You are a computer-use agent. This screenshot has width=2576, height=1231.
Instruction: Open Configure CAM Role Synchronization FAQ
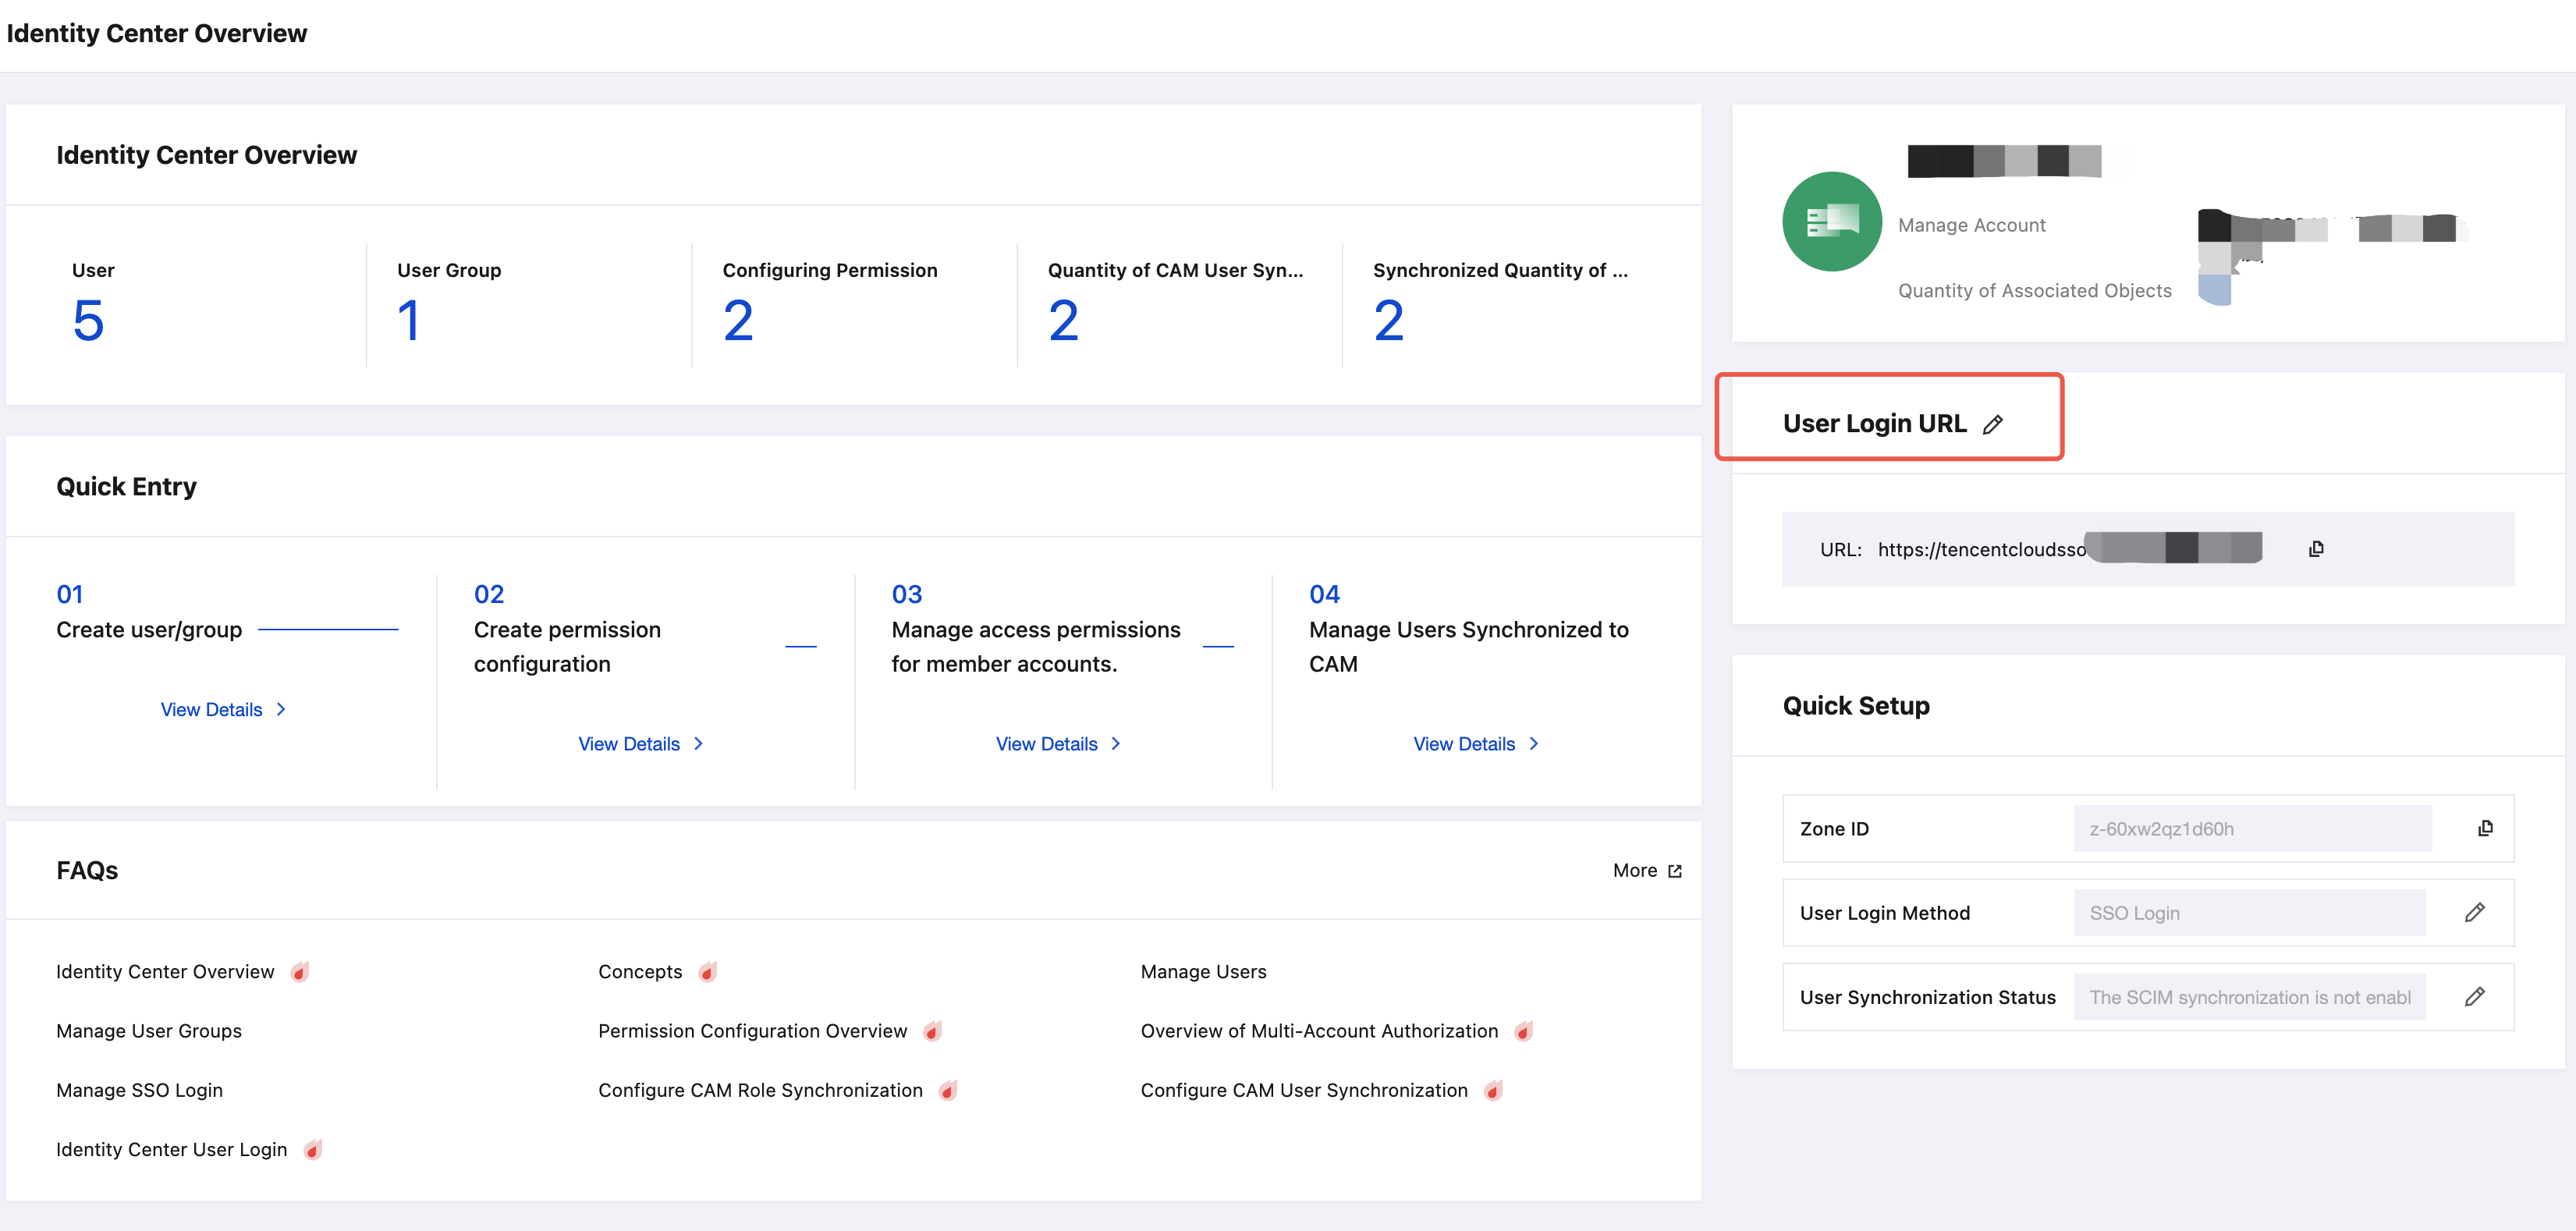point(760,1090)
